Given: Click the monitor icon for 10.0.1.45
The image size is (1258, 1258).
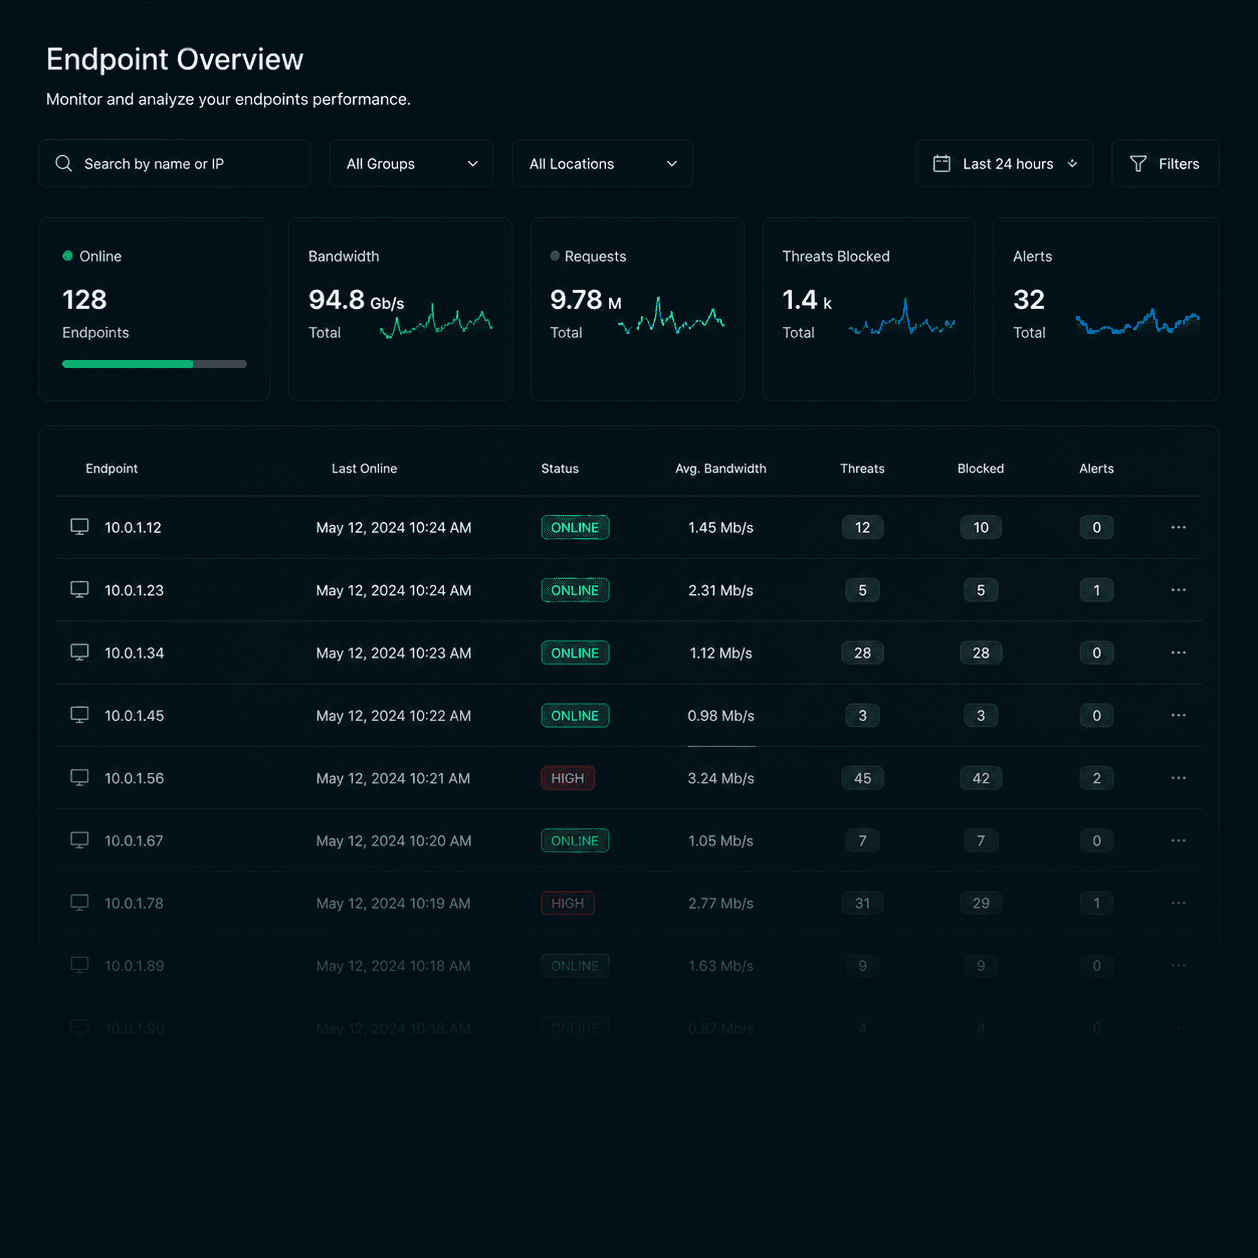Looking at the screenshot, I should (x=80, y=715).
